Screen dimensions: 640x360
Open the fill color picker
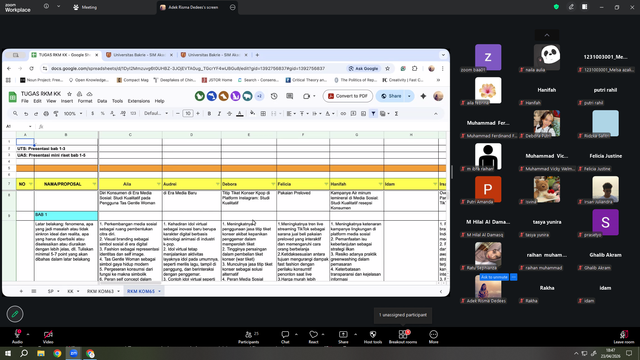(x=253, y=113)
